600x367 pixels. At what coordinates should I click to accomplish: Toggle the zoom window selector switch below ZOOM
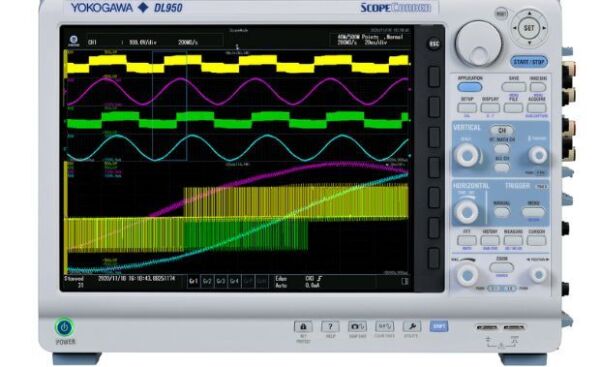[x=502, y=288]
